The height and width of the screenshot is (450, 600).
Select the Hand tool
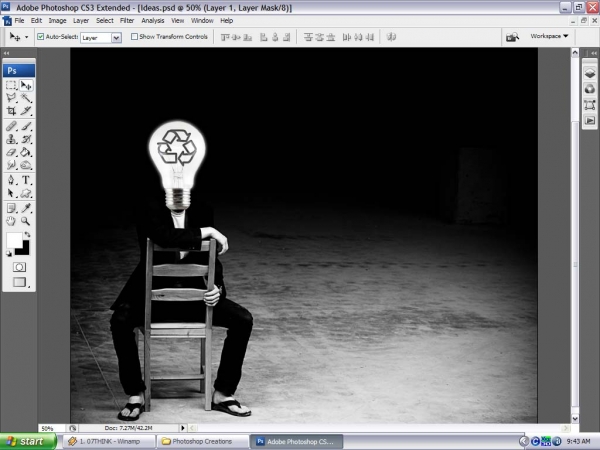[11, 221]
